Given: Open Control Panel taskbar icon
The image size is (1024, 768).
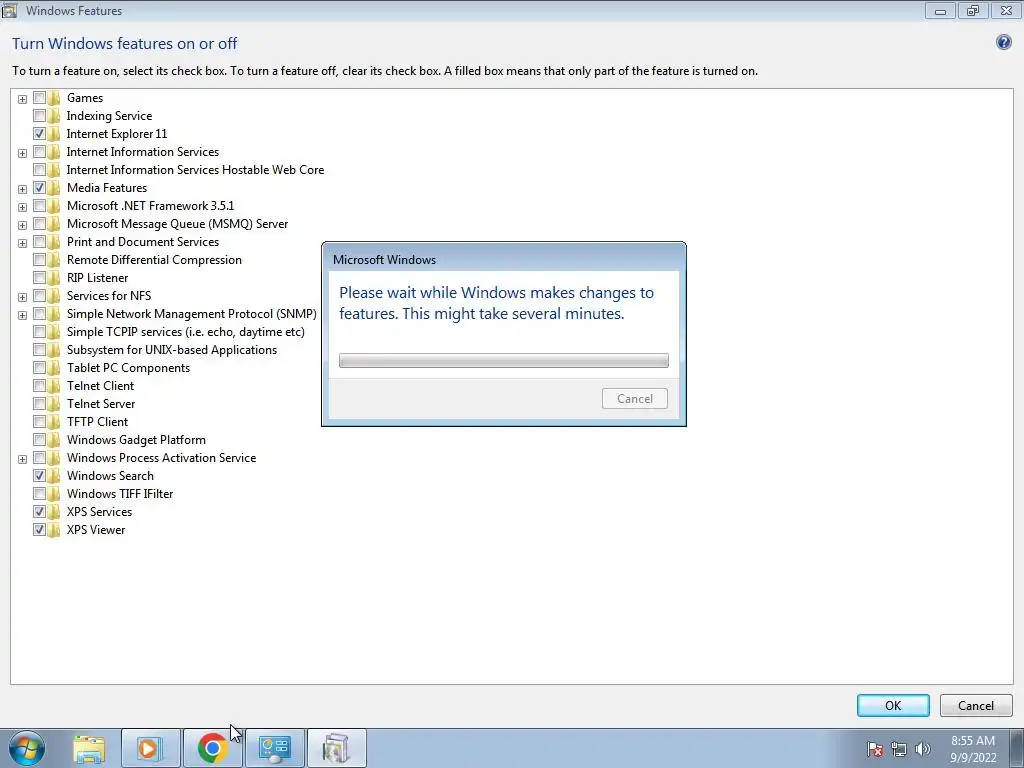Looking at the screenshot, I should coord(274,748).
